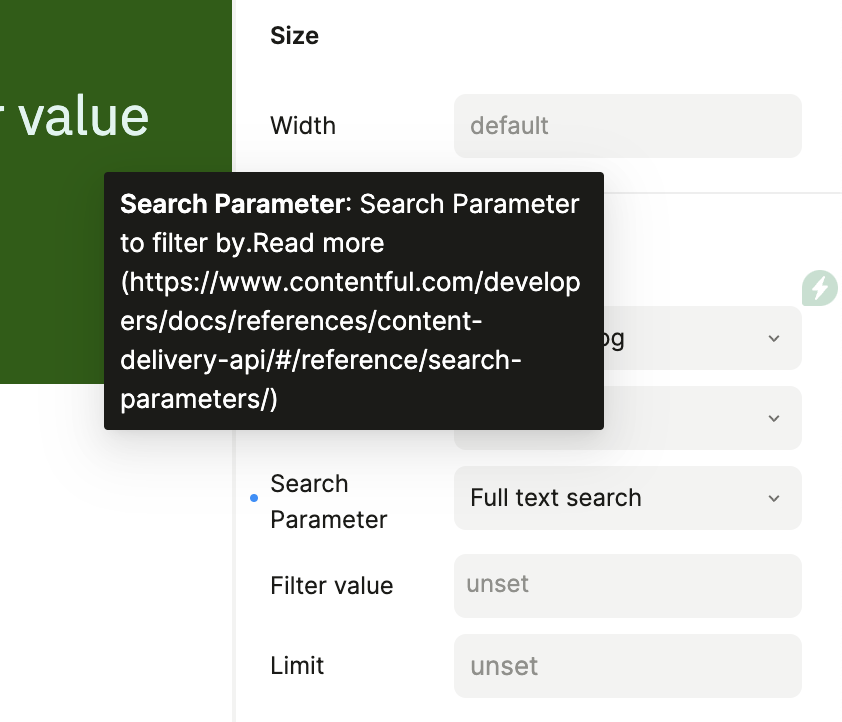Click the Limit property label

(x=297, y=666)
